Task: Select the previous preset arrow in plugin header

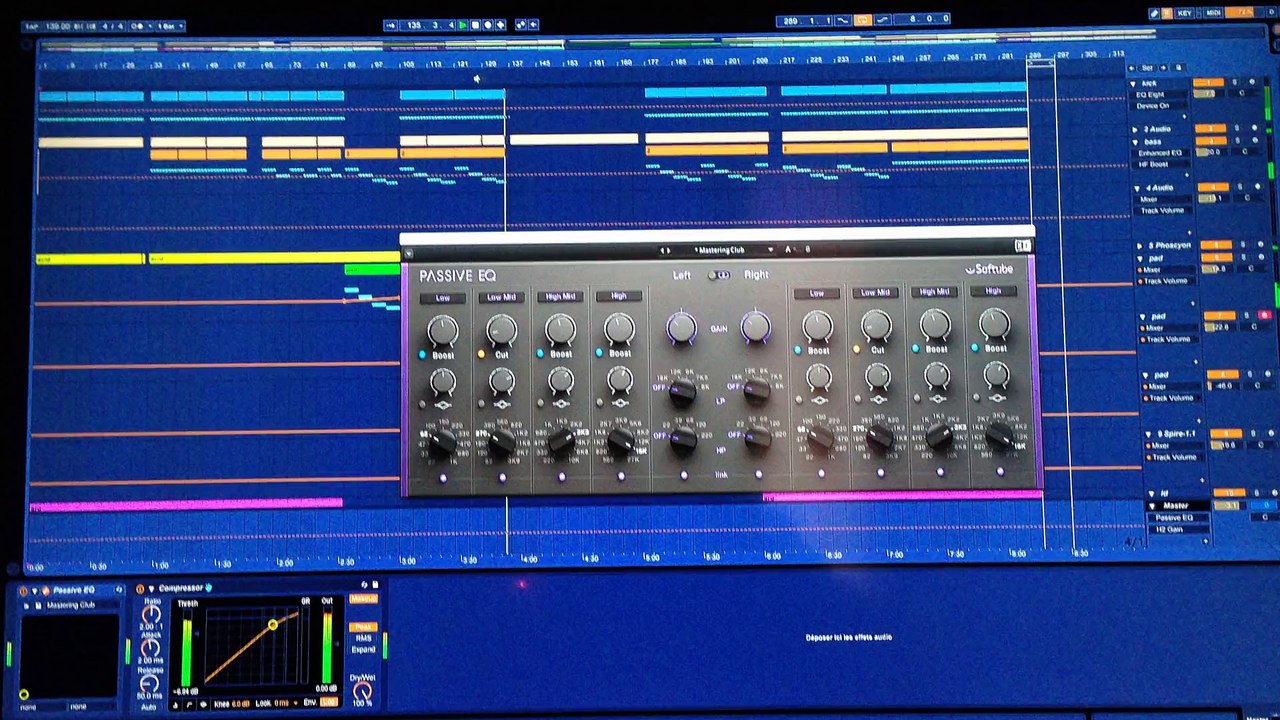Action: point(662,250)
